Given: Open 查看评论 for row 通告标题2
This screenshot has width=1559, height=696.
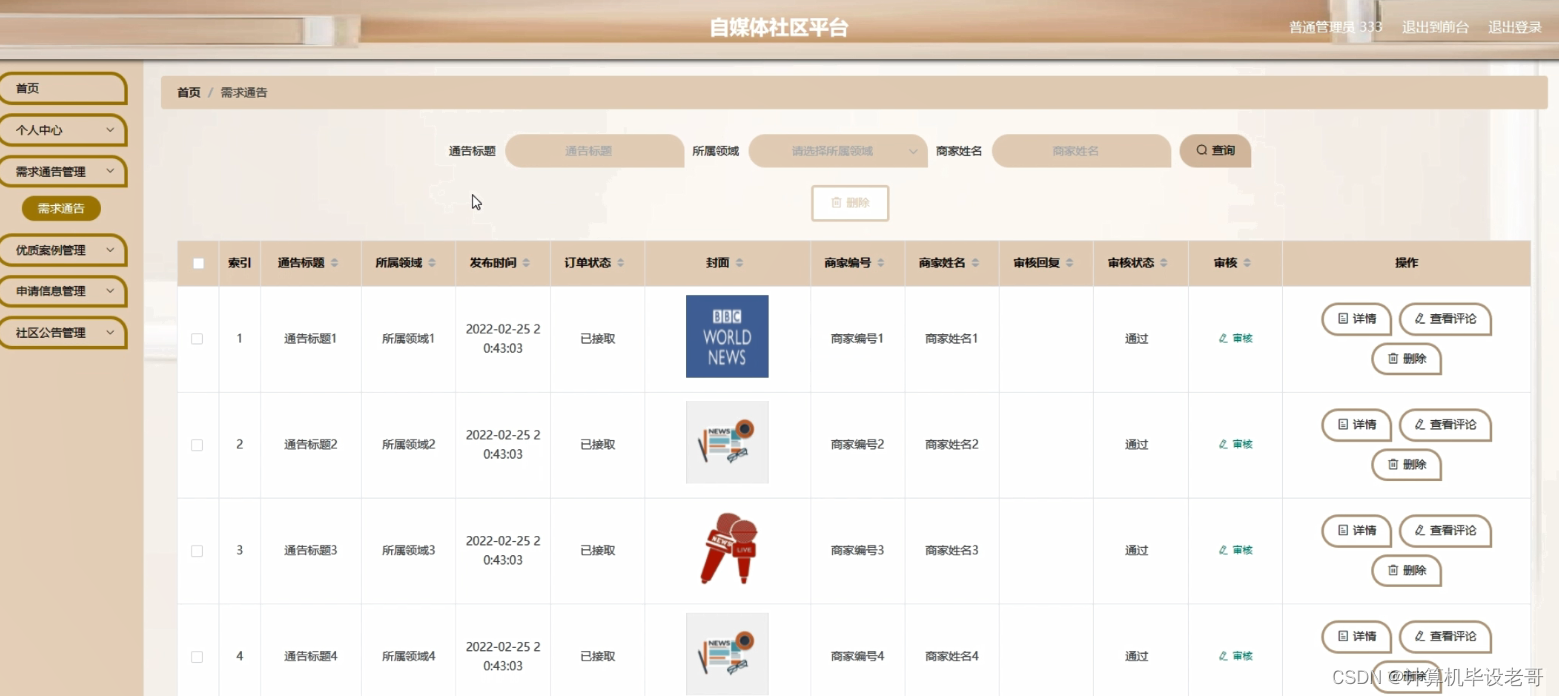Looking at the screenshot, I should [x=1445, y=425].
